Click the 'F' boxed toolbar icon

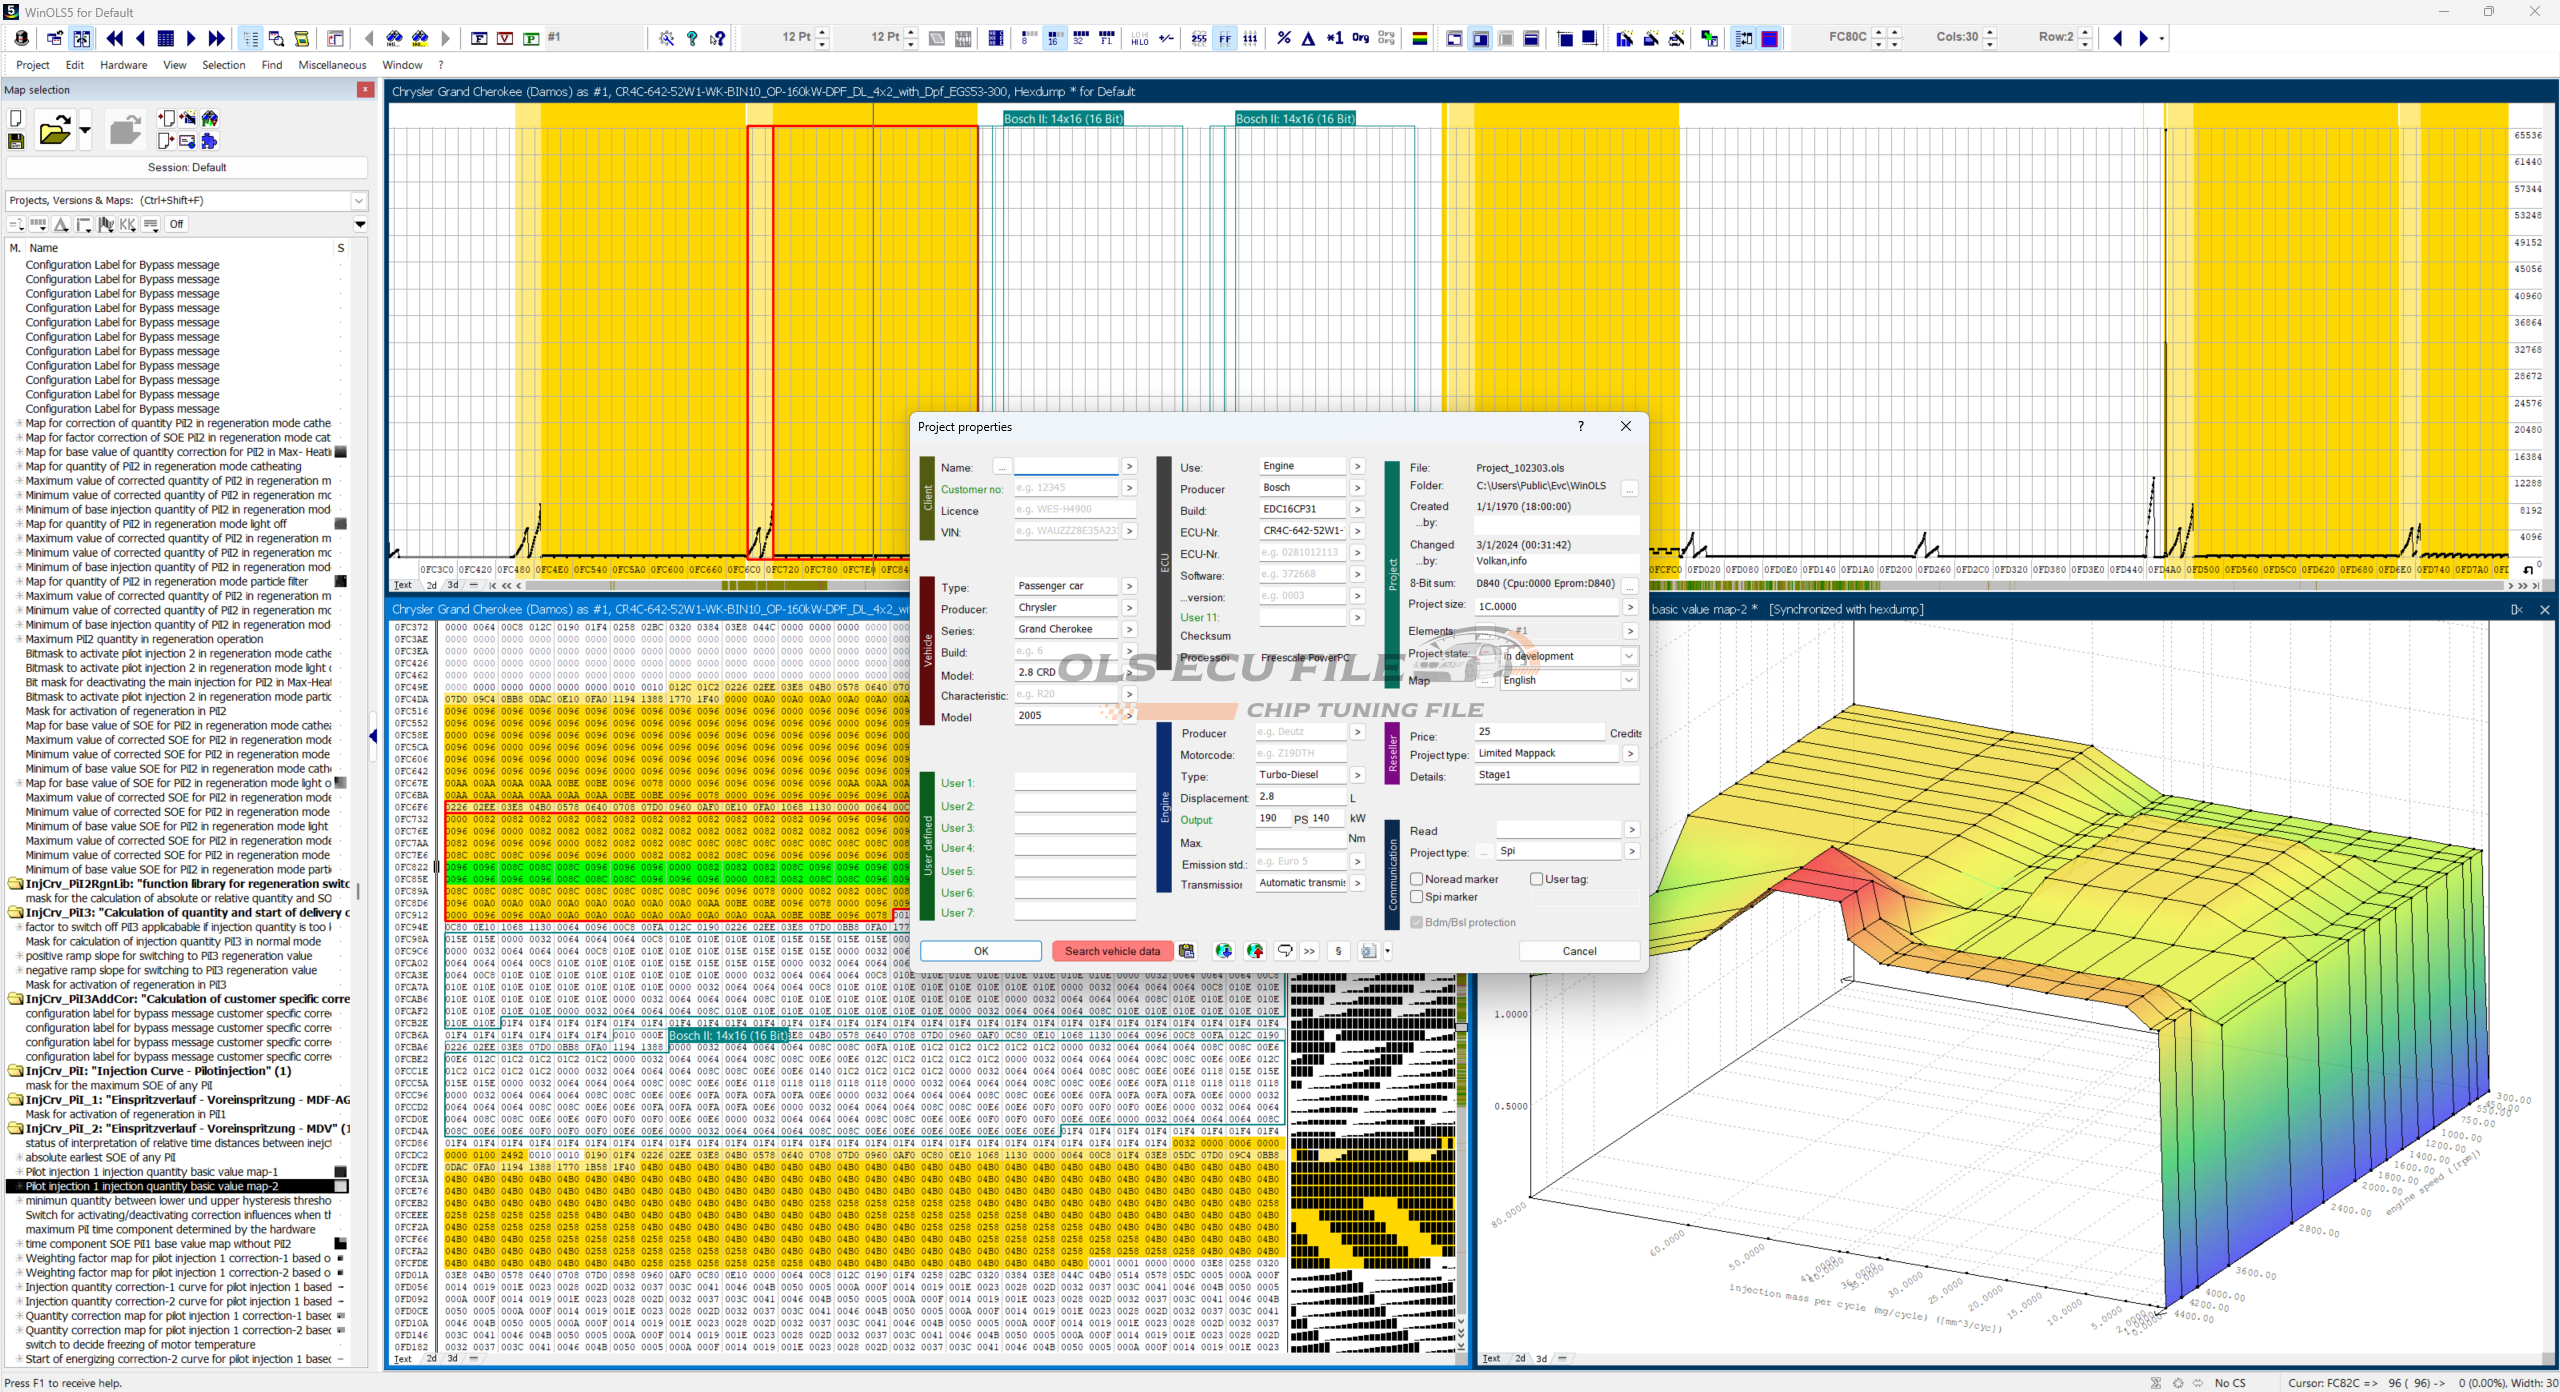coord(479,38)
